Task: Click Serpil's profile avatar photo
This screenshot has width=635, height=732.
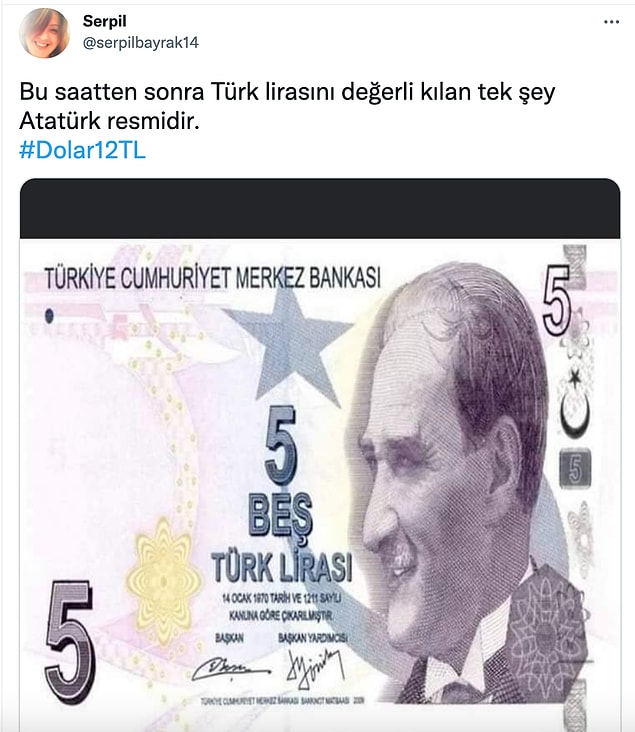Action: point(44,33)
